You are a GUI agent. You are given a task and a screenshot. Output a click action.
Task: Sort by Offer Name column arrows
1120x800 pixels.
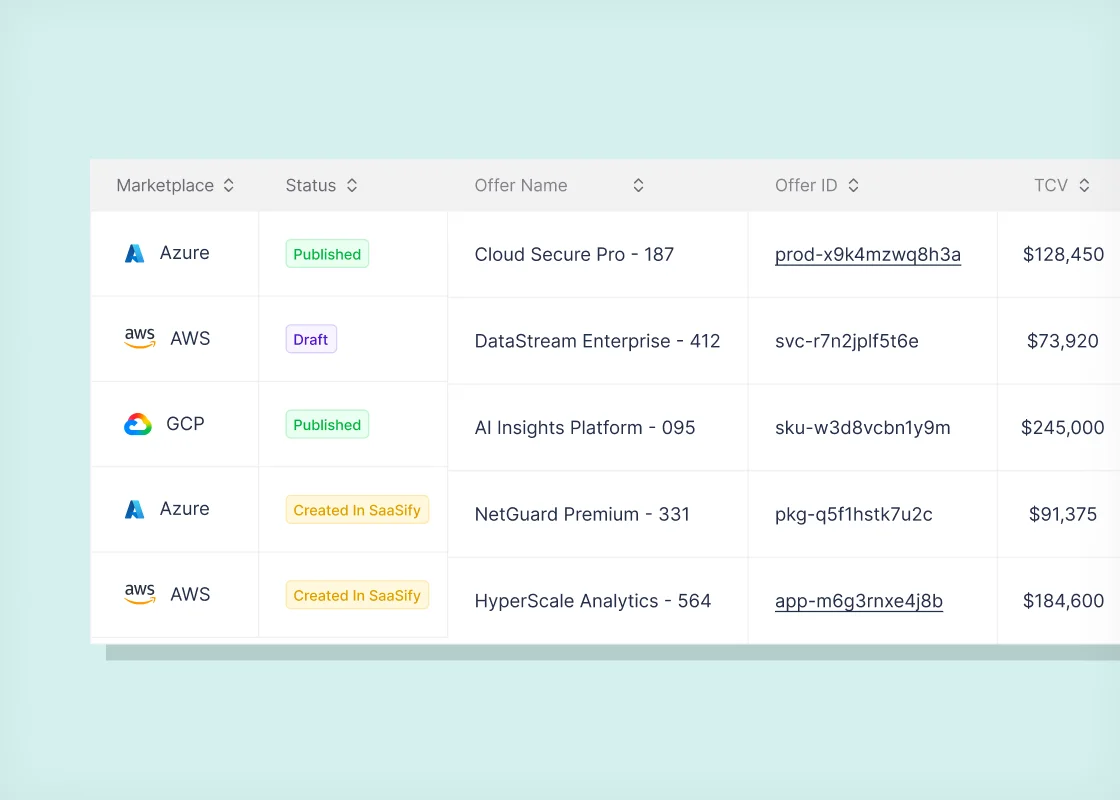point(639,186)
